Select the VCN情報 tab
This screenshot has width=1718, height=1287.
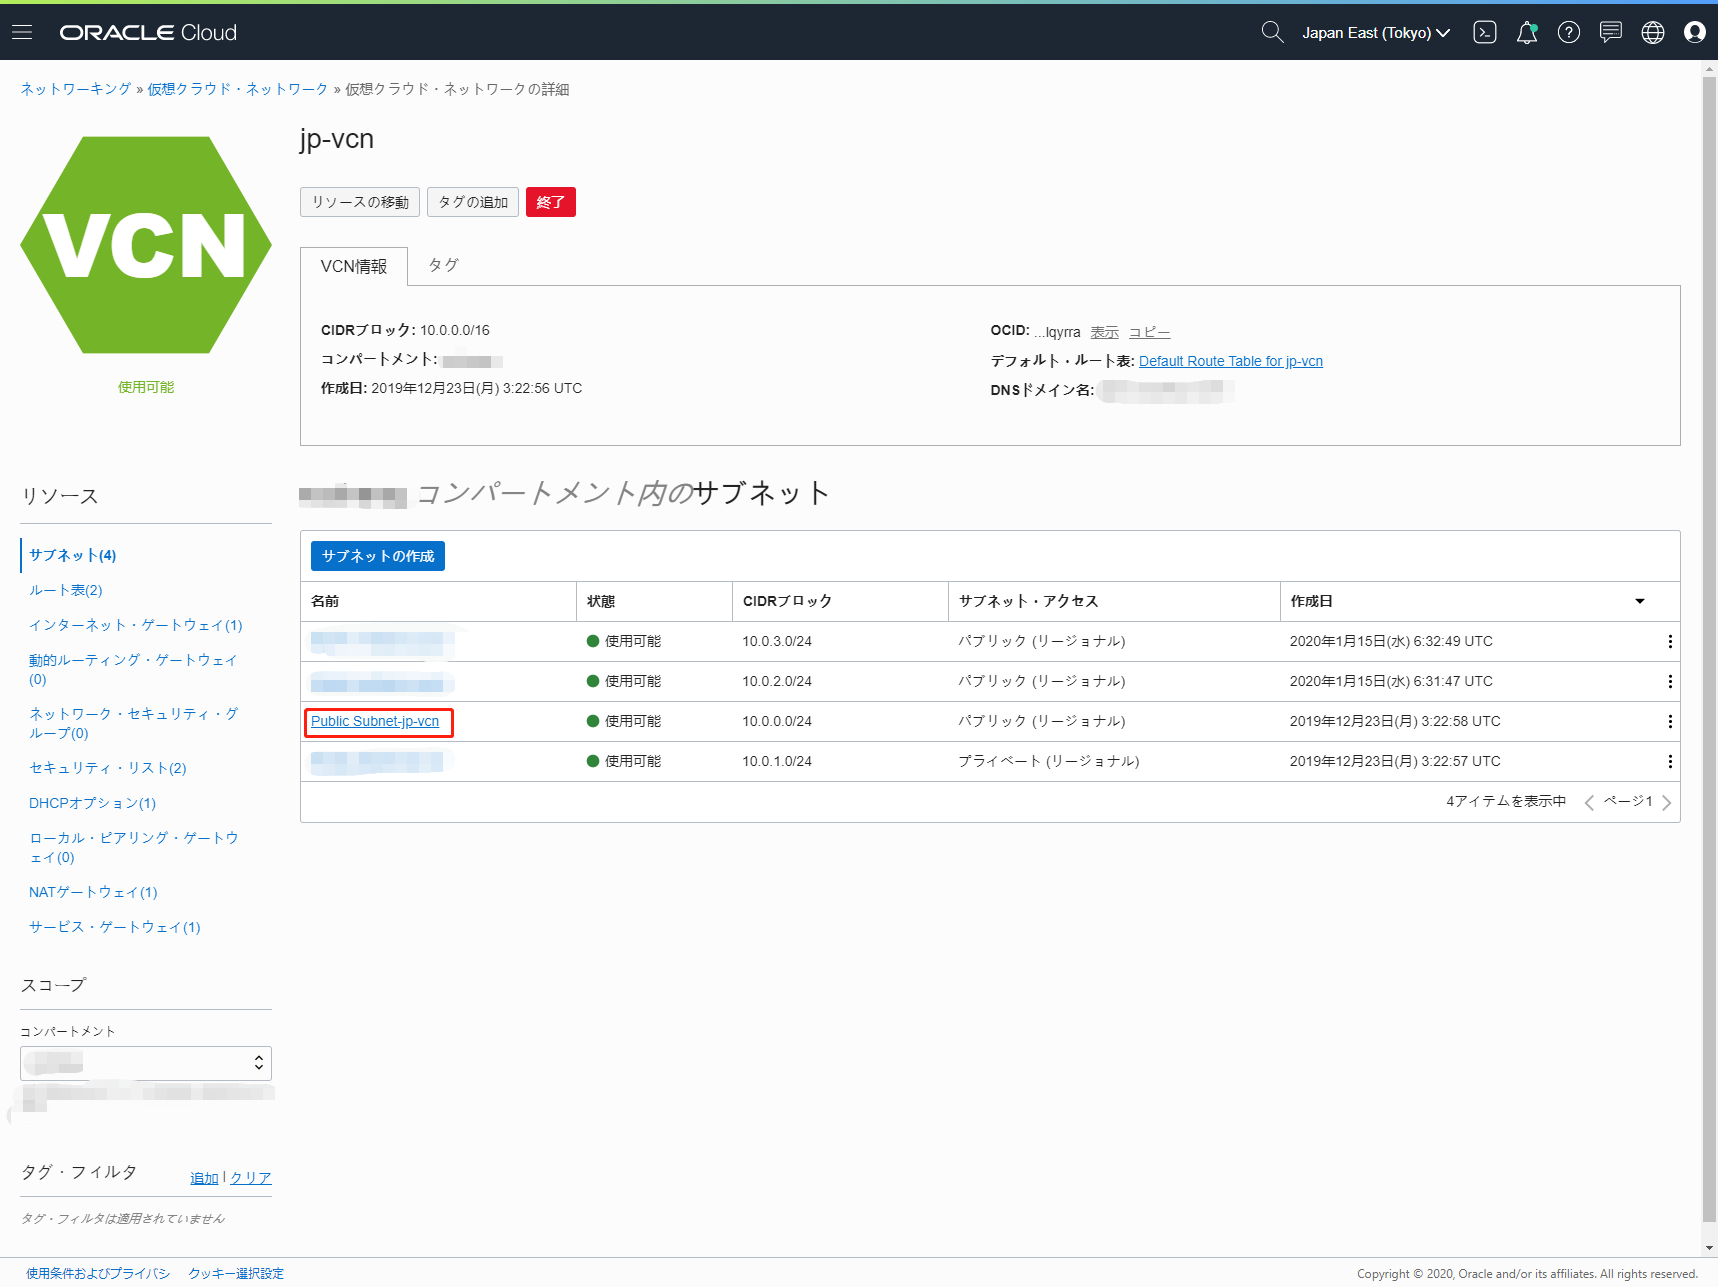click(354, 266)
